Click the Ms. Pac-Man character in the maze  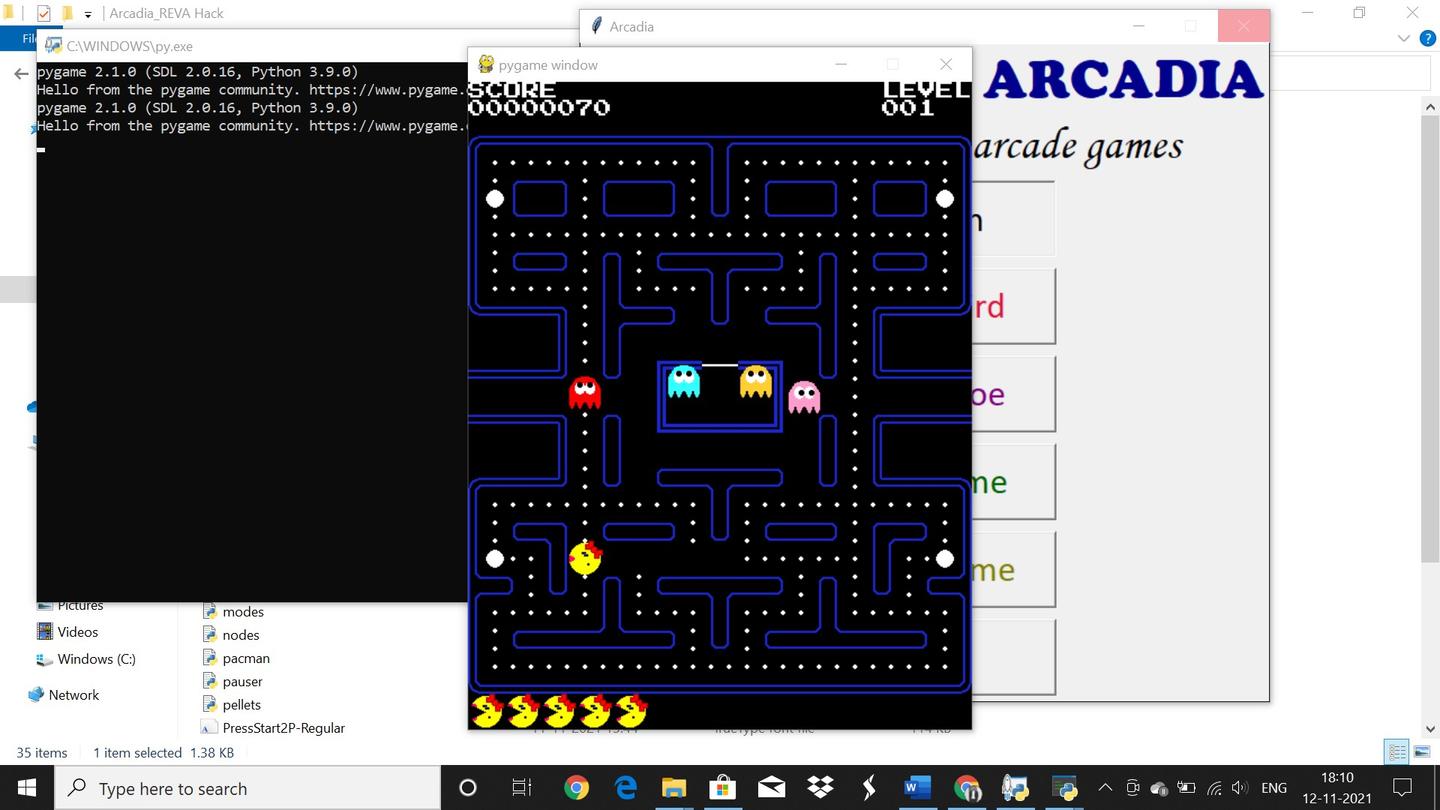point(585,558)
